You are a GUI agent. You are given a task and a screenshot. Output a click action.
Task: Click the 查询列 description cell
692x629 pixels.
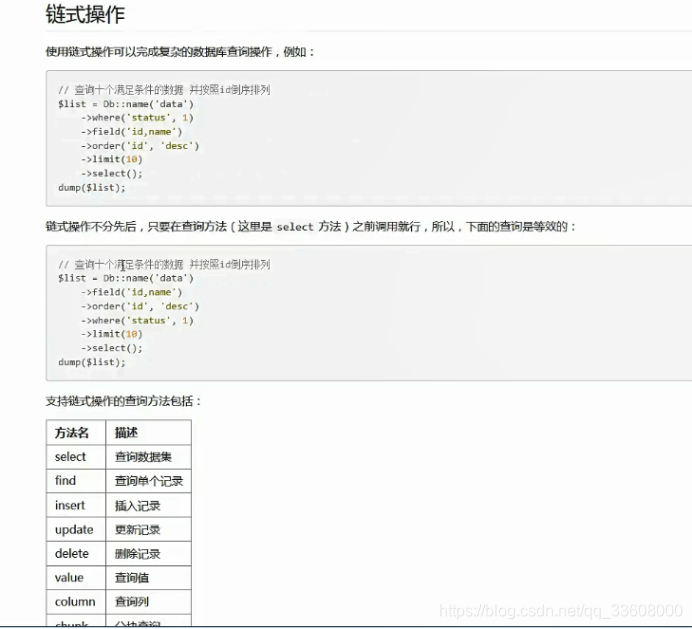[x=148, y=602]
